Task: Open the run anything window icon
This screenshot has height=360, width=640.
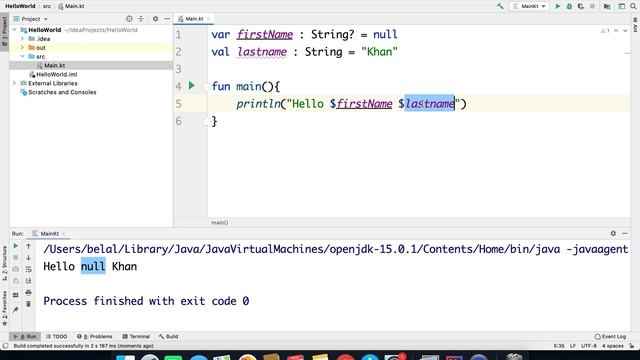Action: [621, 6]
